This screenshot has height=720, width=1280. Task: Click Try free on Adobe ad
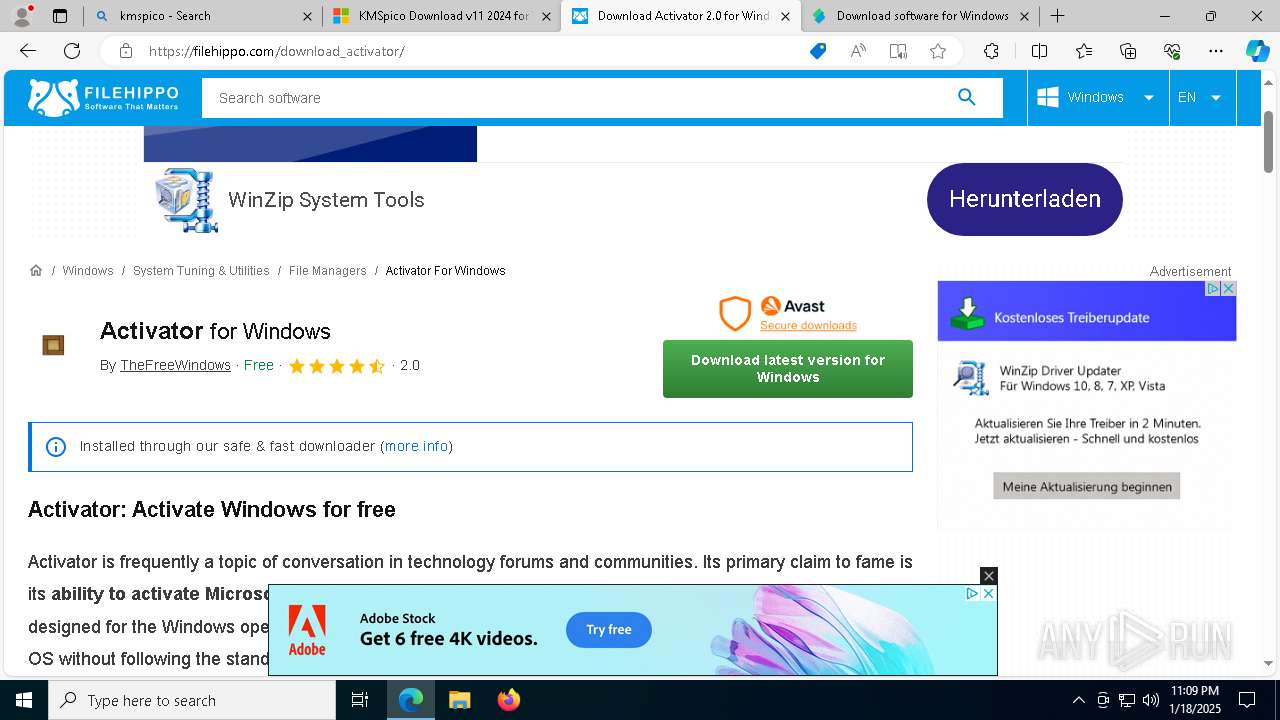(609, 630)
